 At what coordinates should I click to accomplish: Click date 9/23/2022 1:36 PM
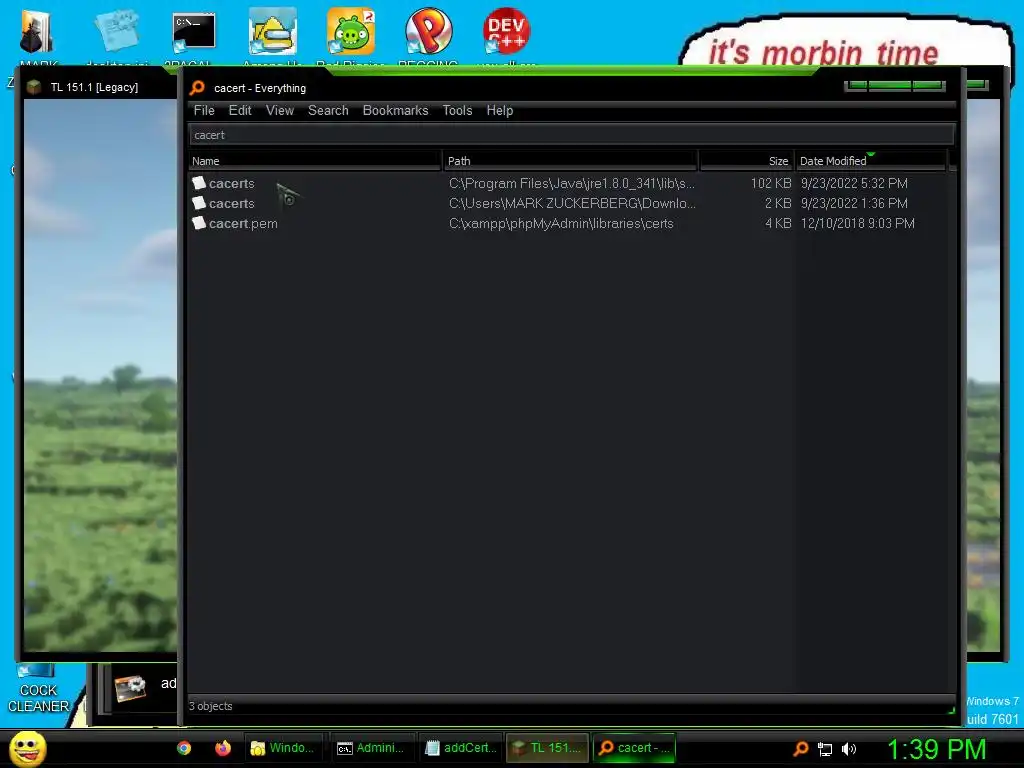[854, 203]
